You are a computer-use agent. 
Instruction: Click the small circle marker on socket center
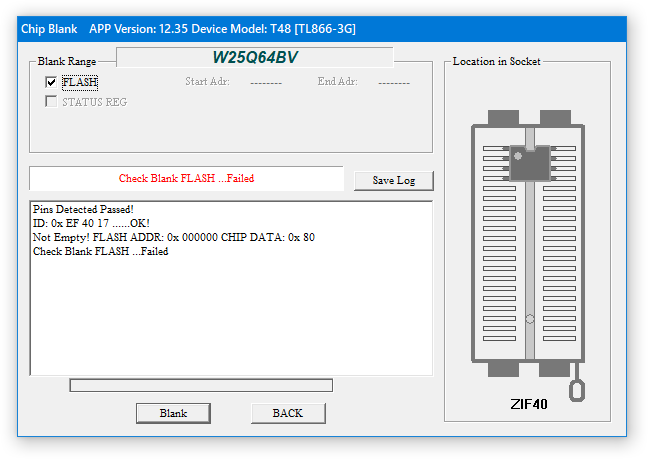pos(529,319)
